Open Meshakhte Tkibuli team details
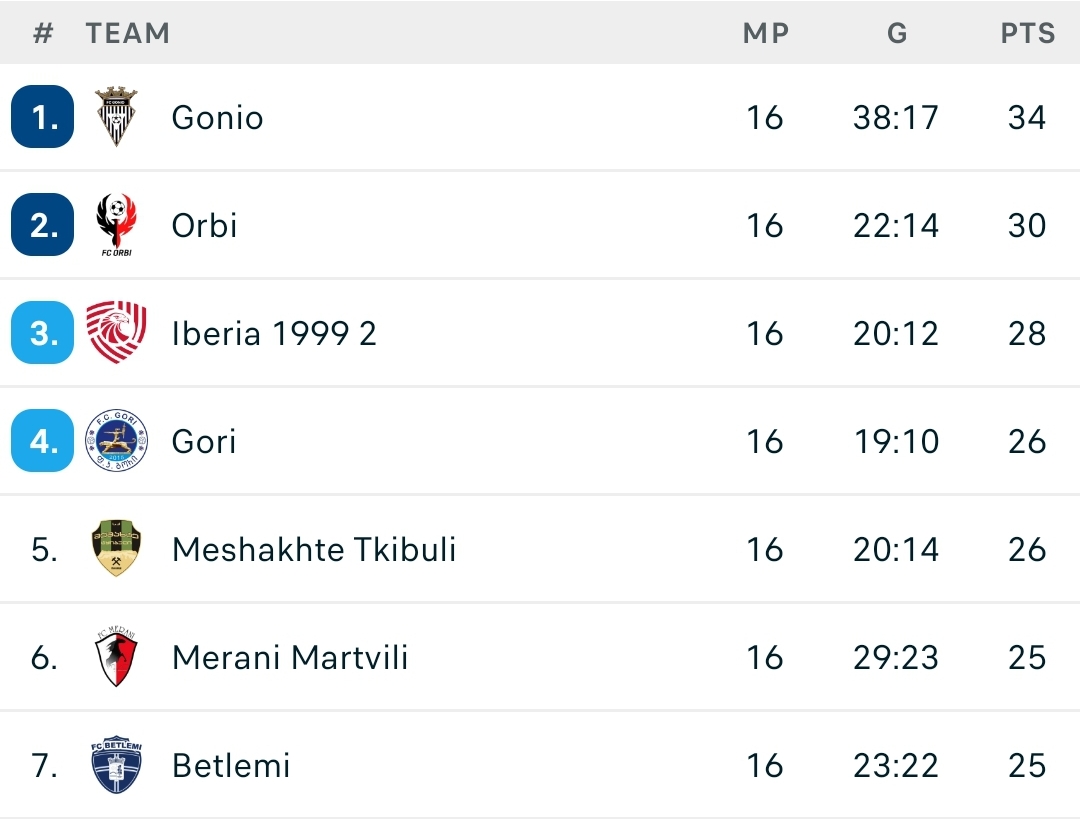 pos(314,550)
